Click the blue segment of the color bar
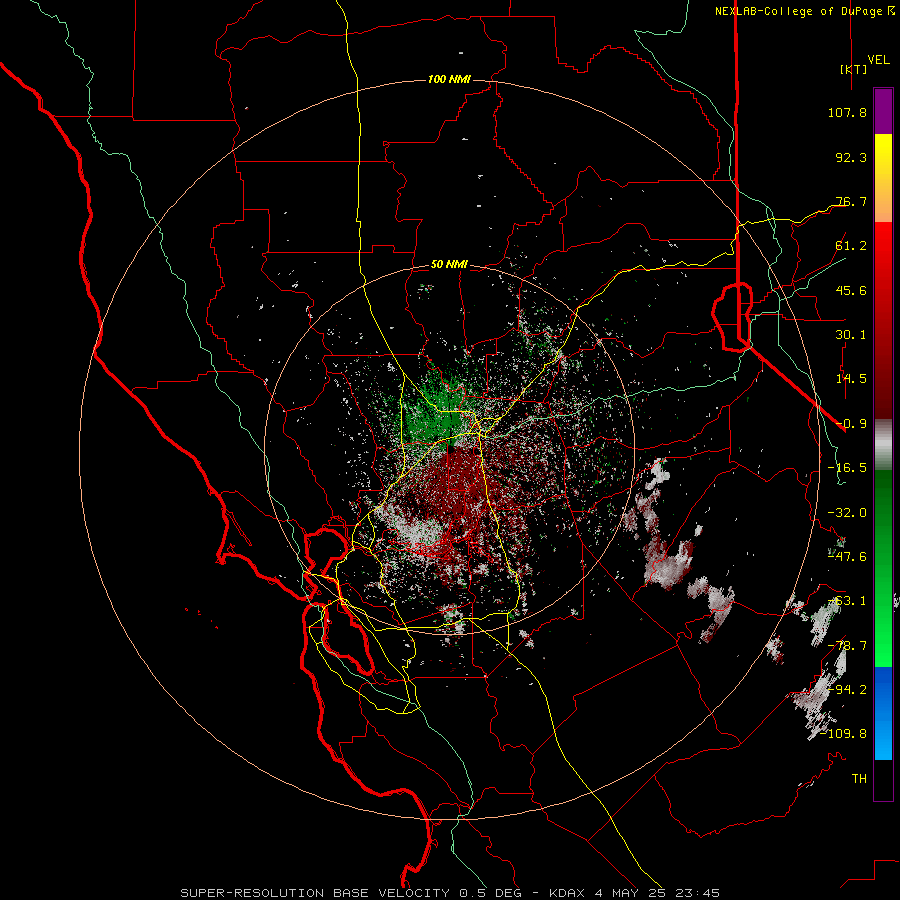900x900 pixels. (883, 713)
